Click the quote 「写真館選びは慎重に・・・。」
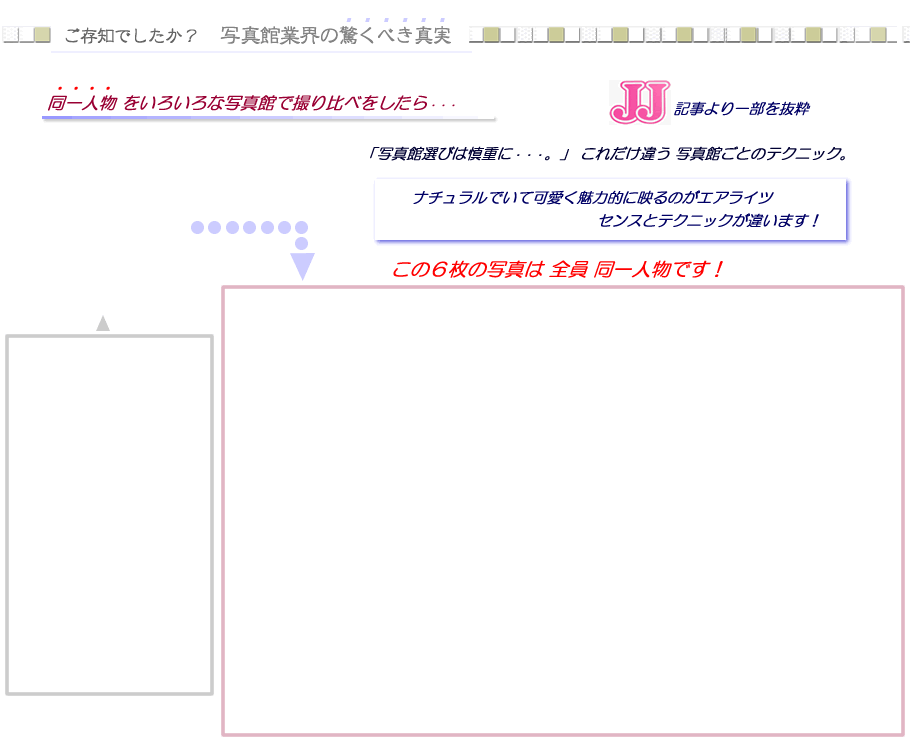The height and width of the screenshot is (744, 910). pos(468,154)
